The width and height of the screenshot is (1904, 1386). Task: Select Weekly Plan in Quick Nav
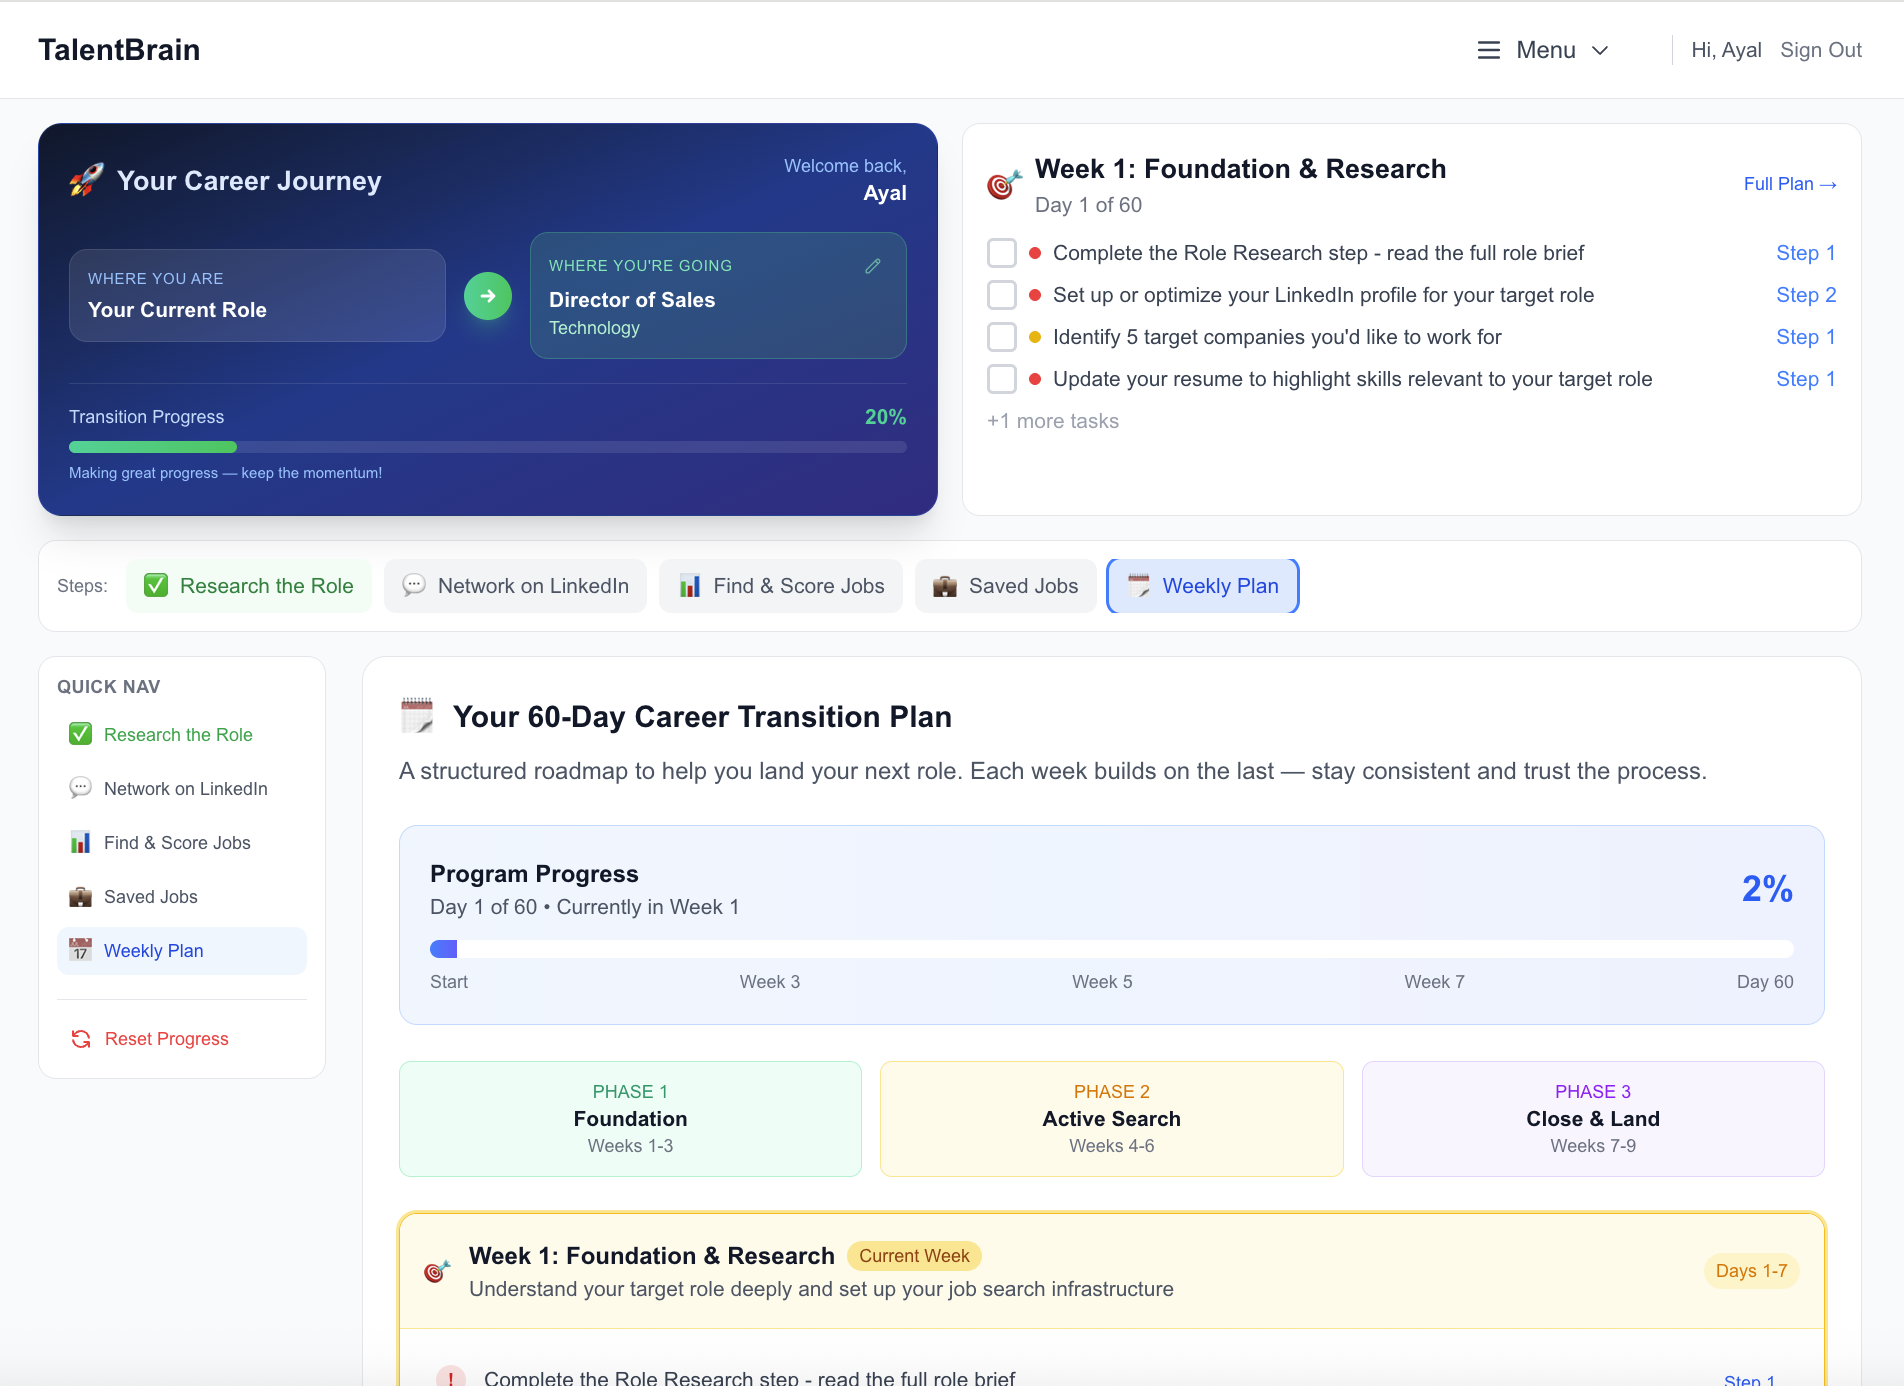point(153,950)
